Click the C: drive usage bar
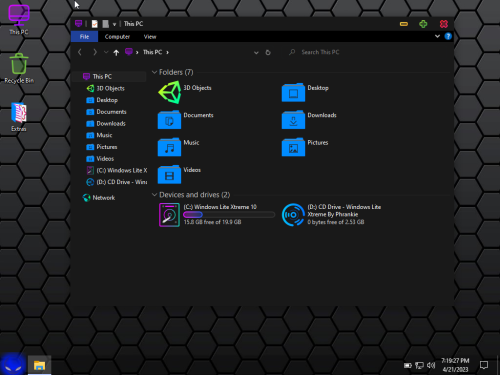This screenshot has height=375, width=500. [x=229, y=215]
